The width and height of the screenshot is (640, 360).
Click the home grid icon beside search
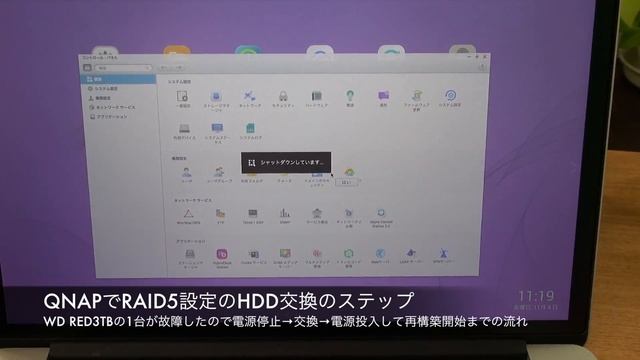coord(87,68)
